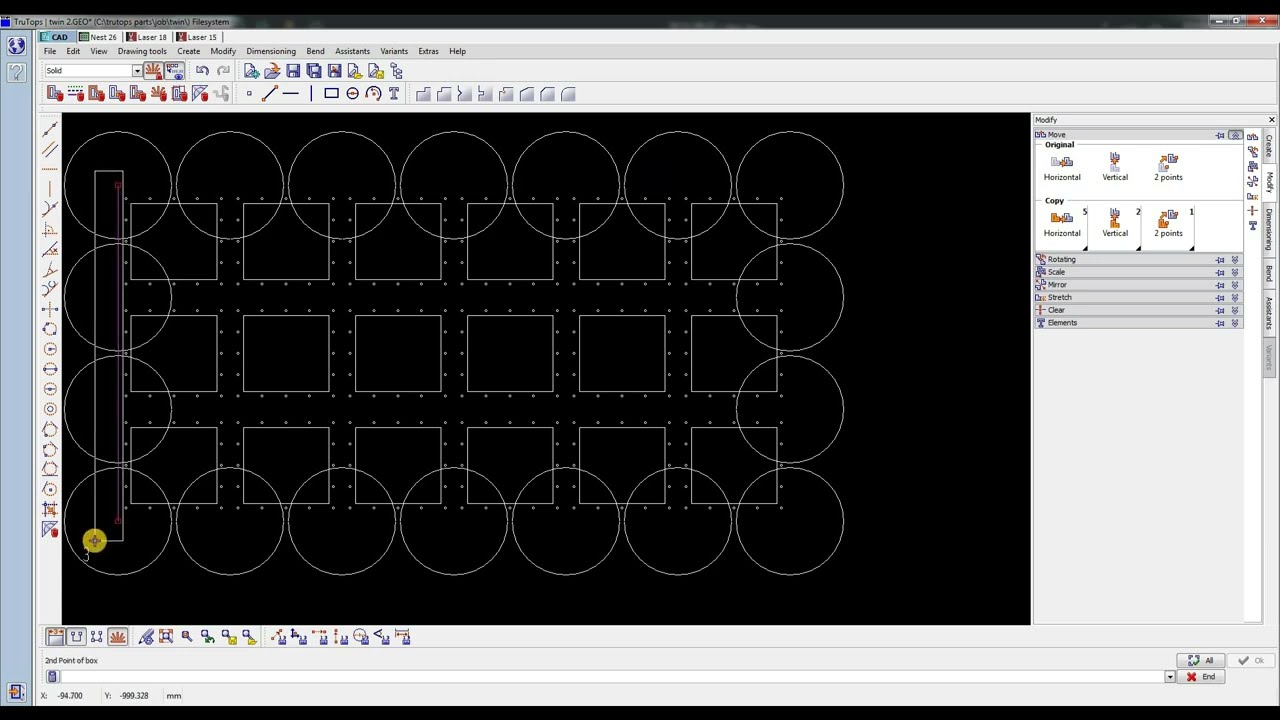This screenshot has height=720, width=1280.
Task: Click the Open folder icon in toolbar
Action: [272, 71]
